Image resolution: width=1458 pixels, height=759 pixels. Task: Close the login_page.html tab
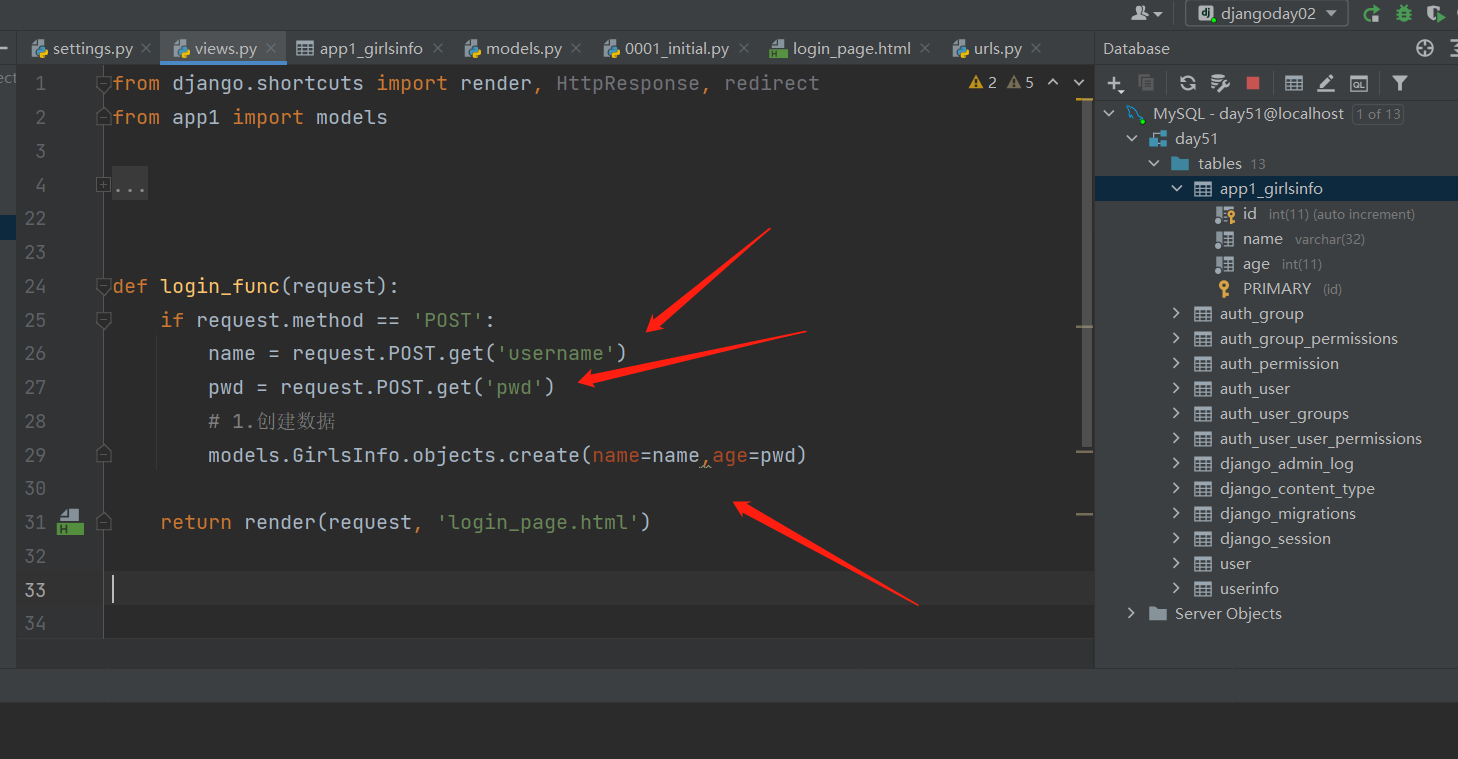click(925, 48)
